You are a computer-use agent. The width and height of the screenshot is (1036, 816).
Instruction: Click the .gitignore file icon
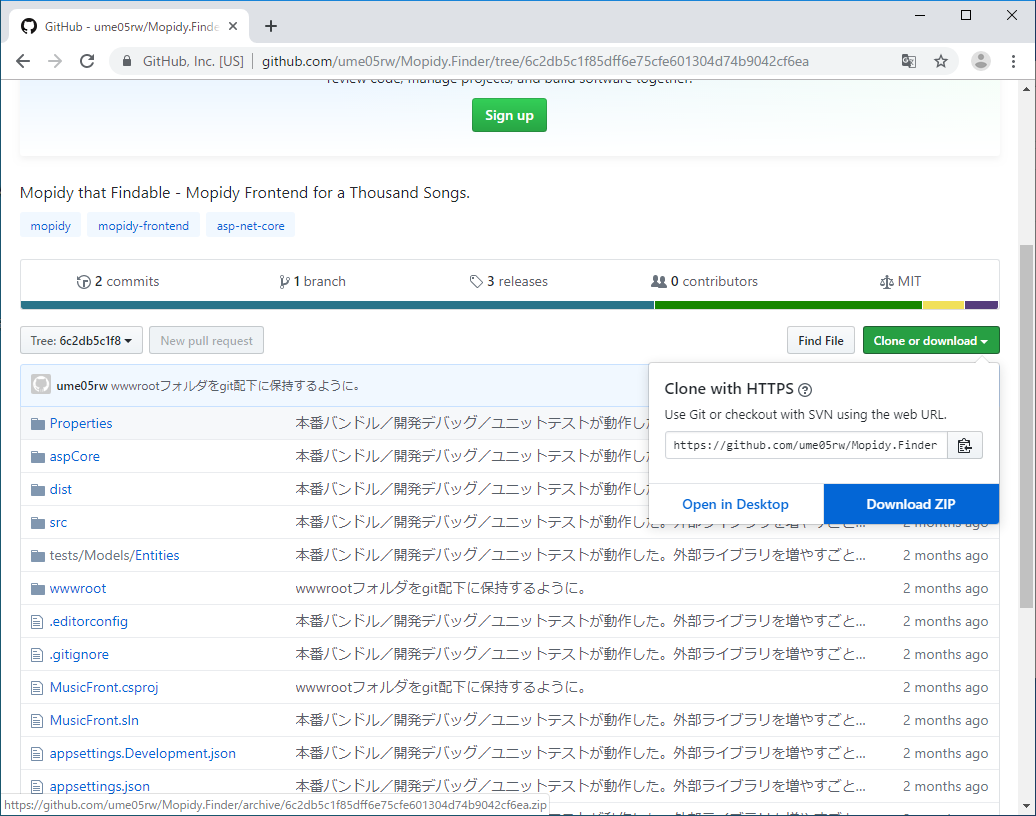35,653
